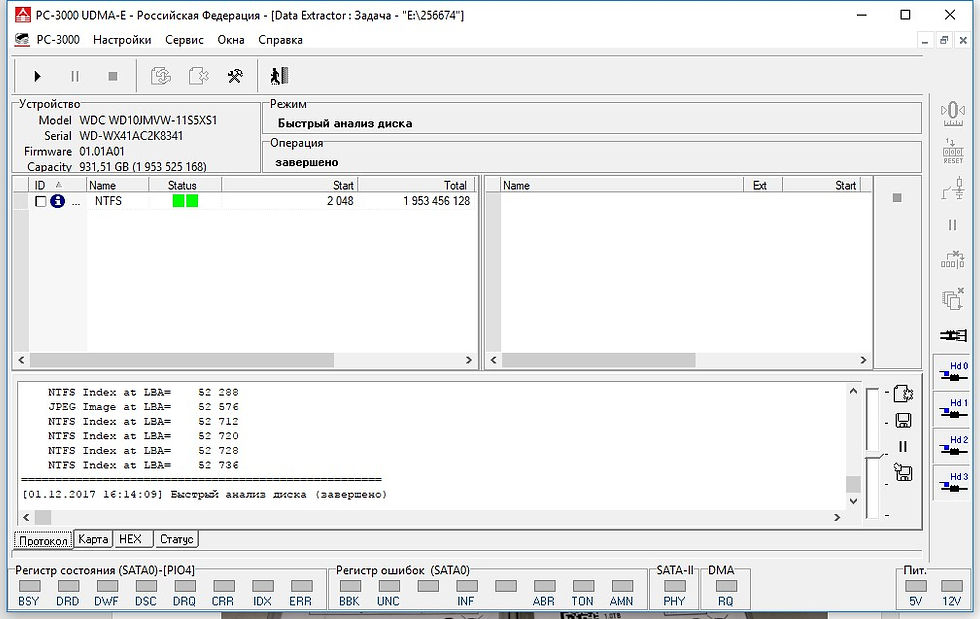Screen dimensions: 980x619
Task: Click the head-positioning icon in the right sidebar
Action: point(952,113)
